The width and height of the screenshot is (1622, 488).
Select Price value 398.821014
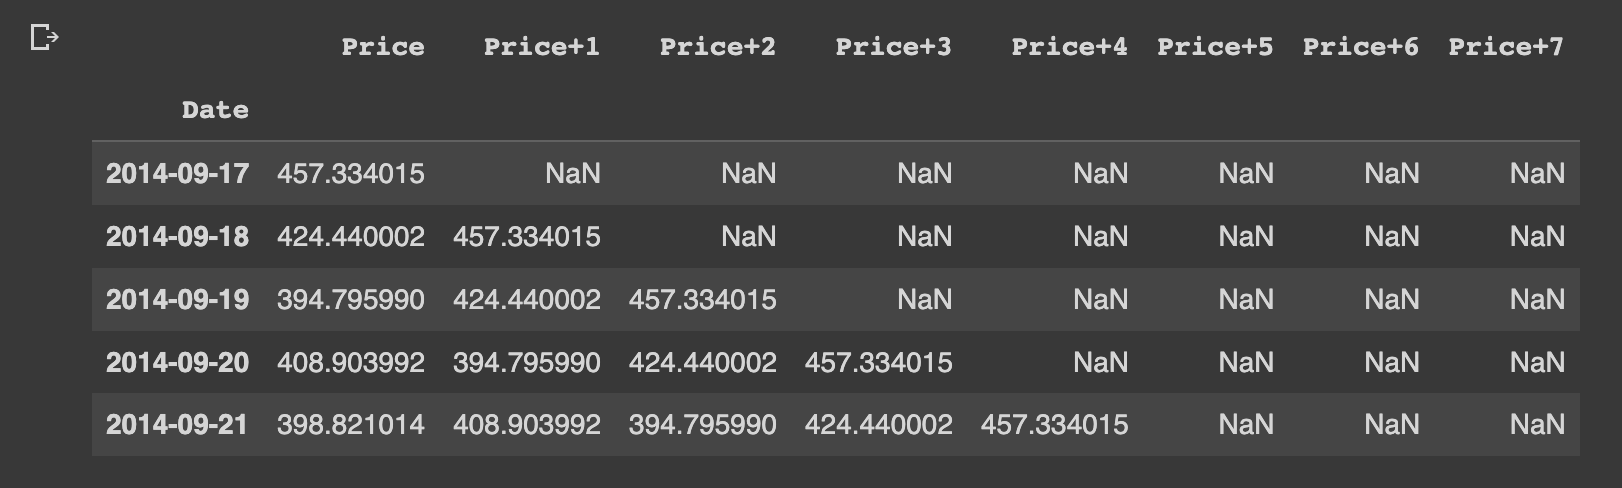pos(351,425)
